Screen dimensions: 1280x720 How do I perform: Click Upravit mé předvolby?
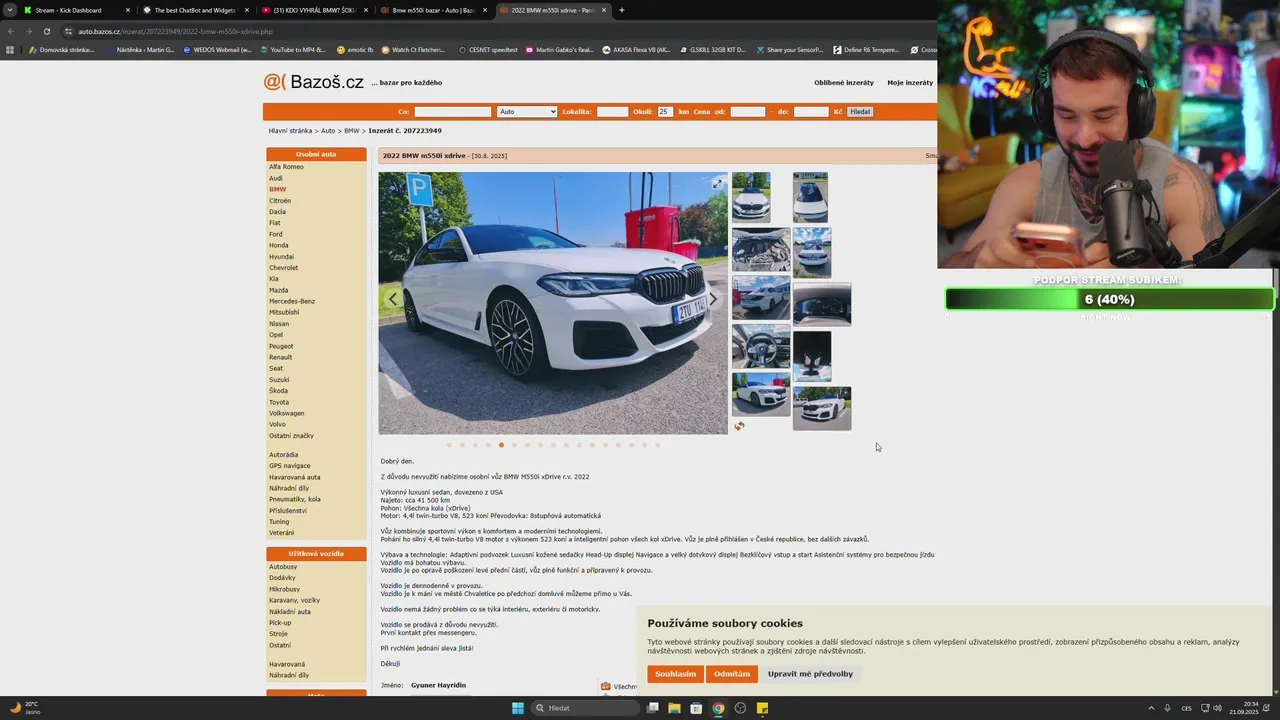810,674
